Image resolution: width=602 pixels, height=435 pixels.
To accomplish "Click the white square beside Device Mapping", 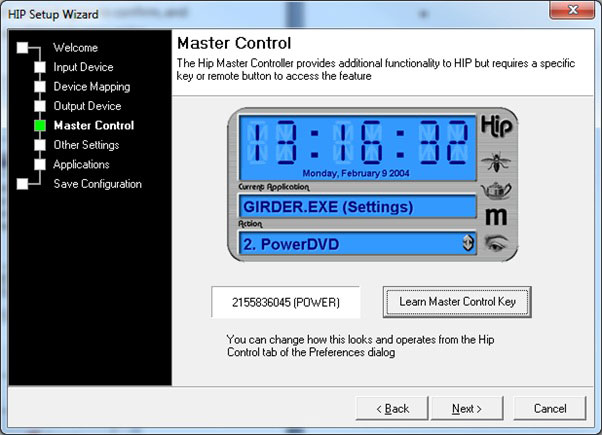I will 40,87.
